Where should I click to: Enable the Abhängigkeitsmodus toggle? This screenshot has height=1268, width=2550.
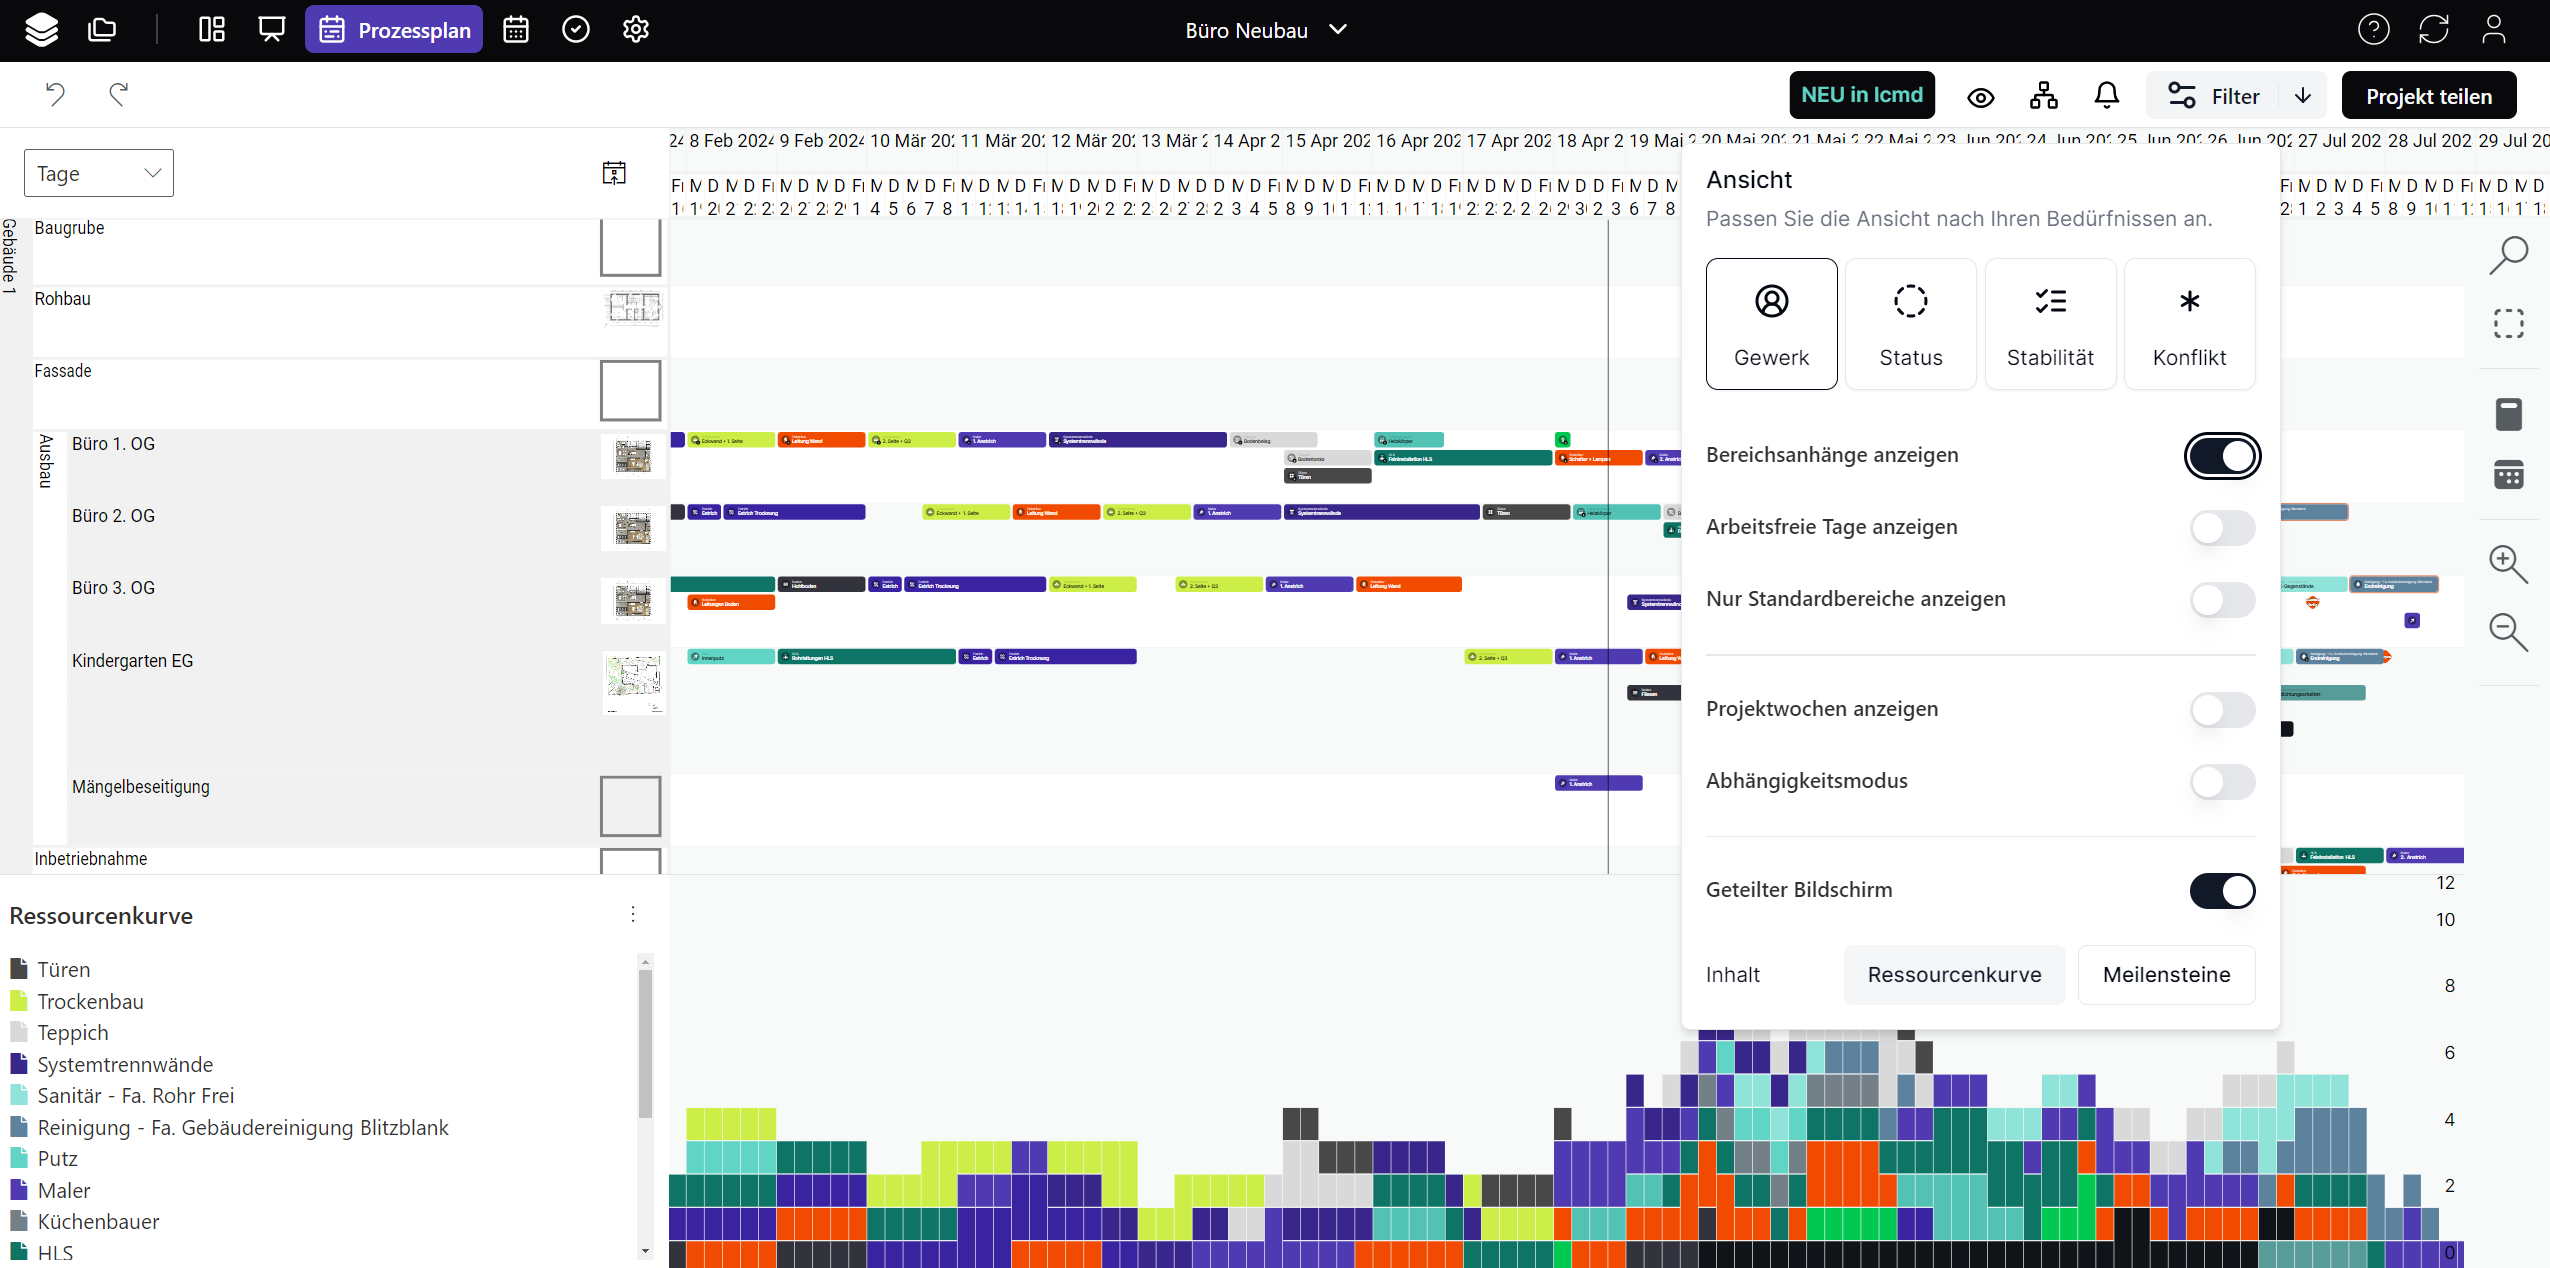pos(2222,781)
